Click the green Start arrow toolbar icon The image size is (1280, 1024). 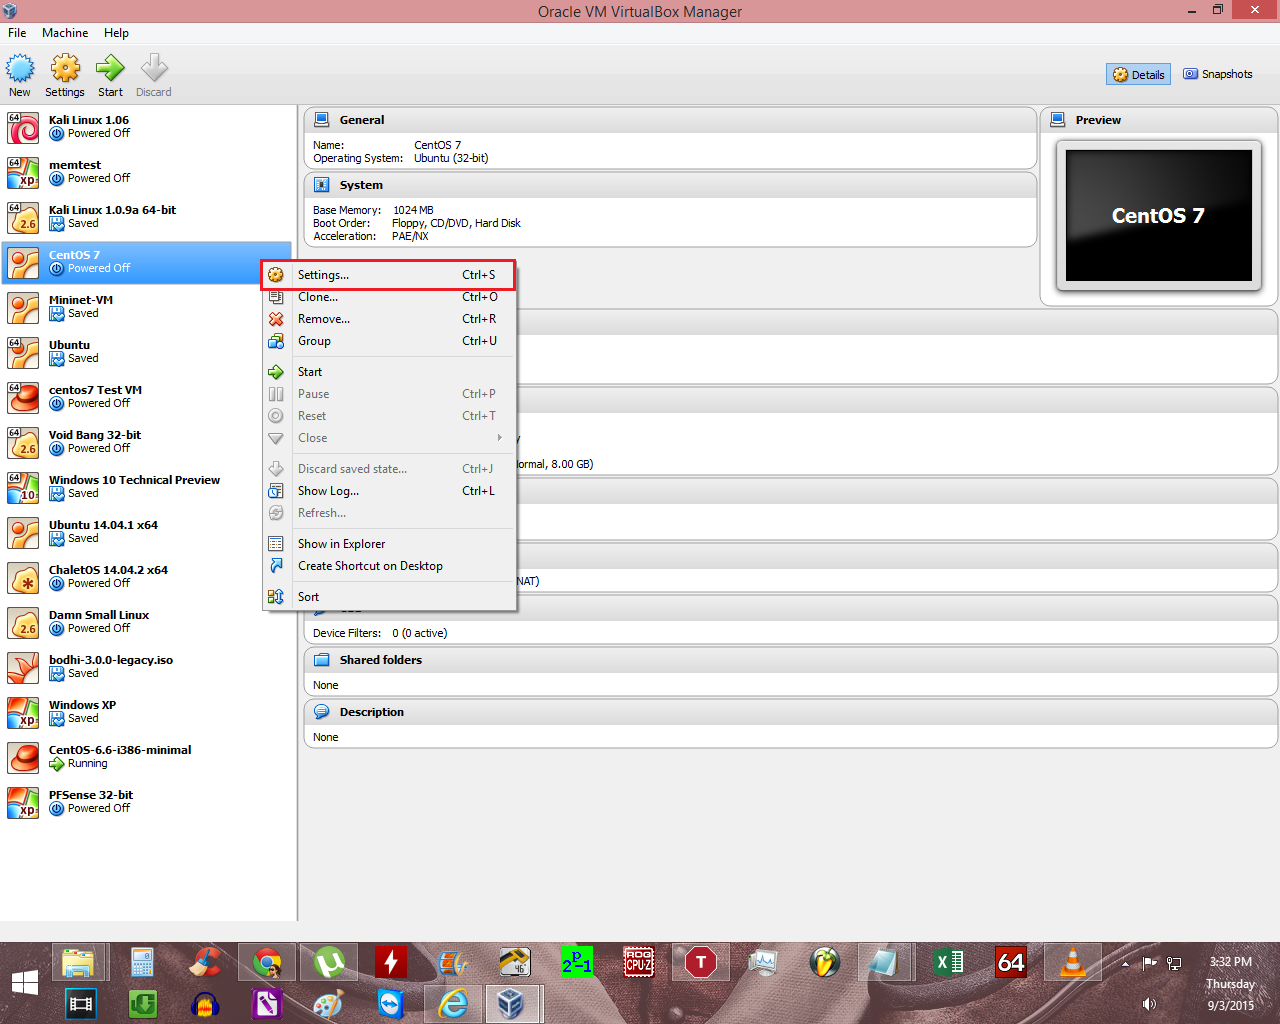pyautogui.click(x=110, y=69)
